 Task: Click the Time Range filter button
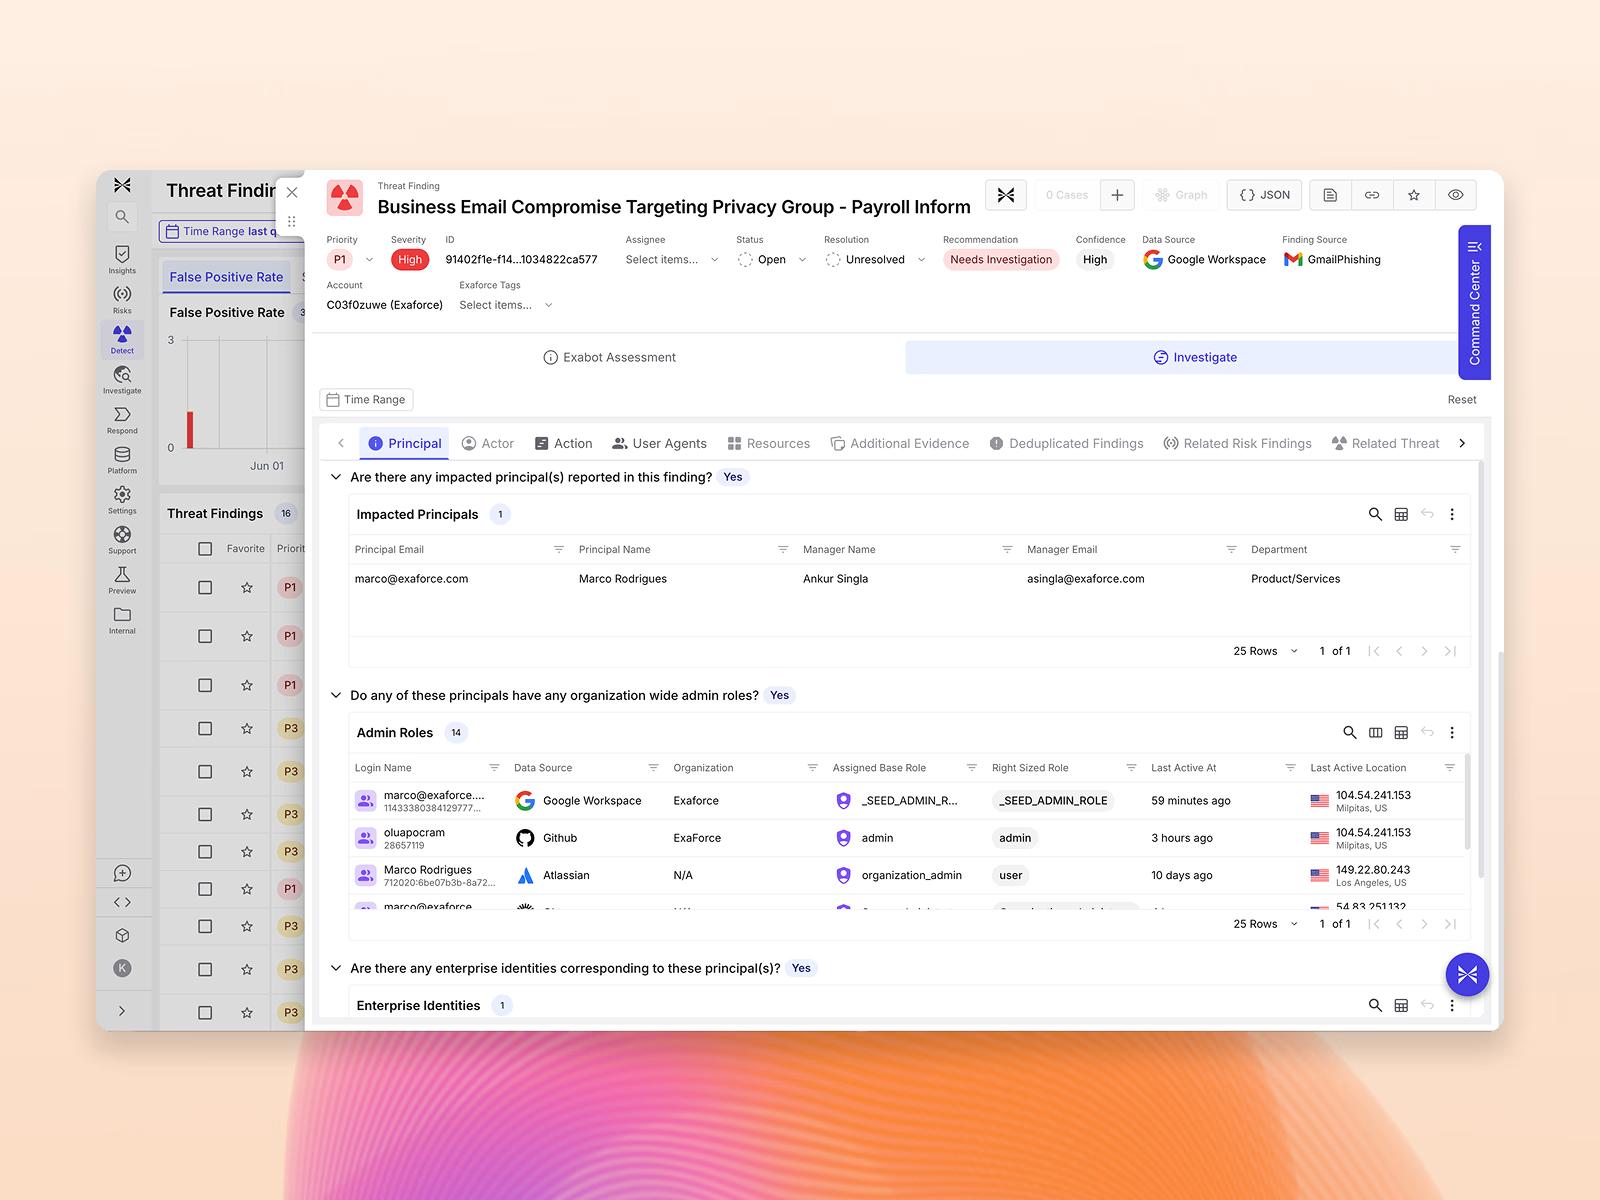point(366,399)
